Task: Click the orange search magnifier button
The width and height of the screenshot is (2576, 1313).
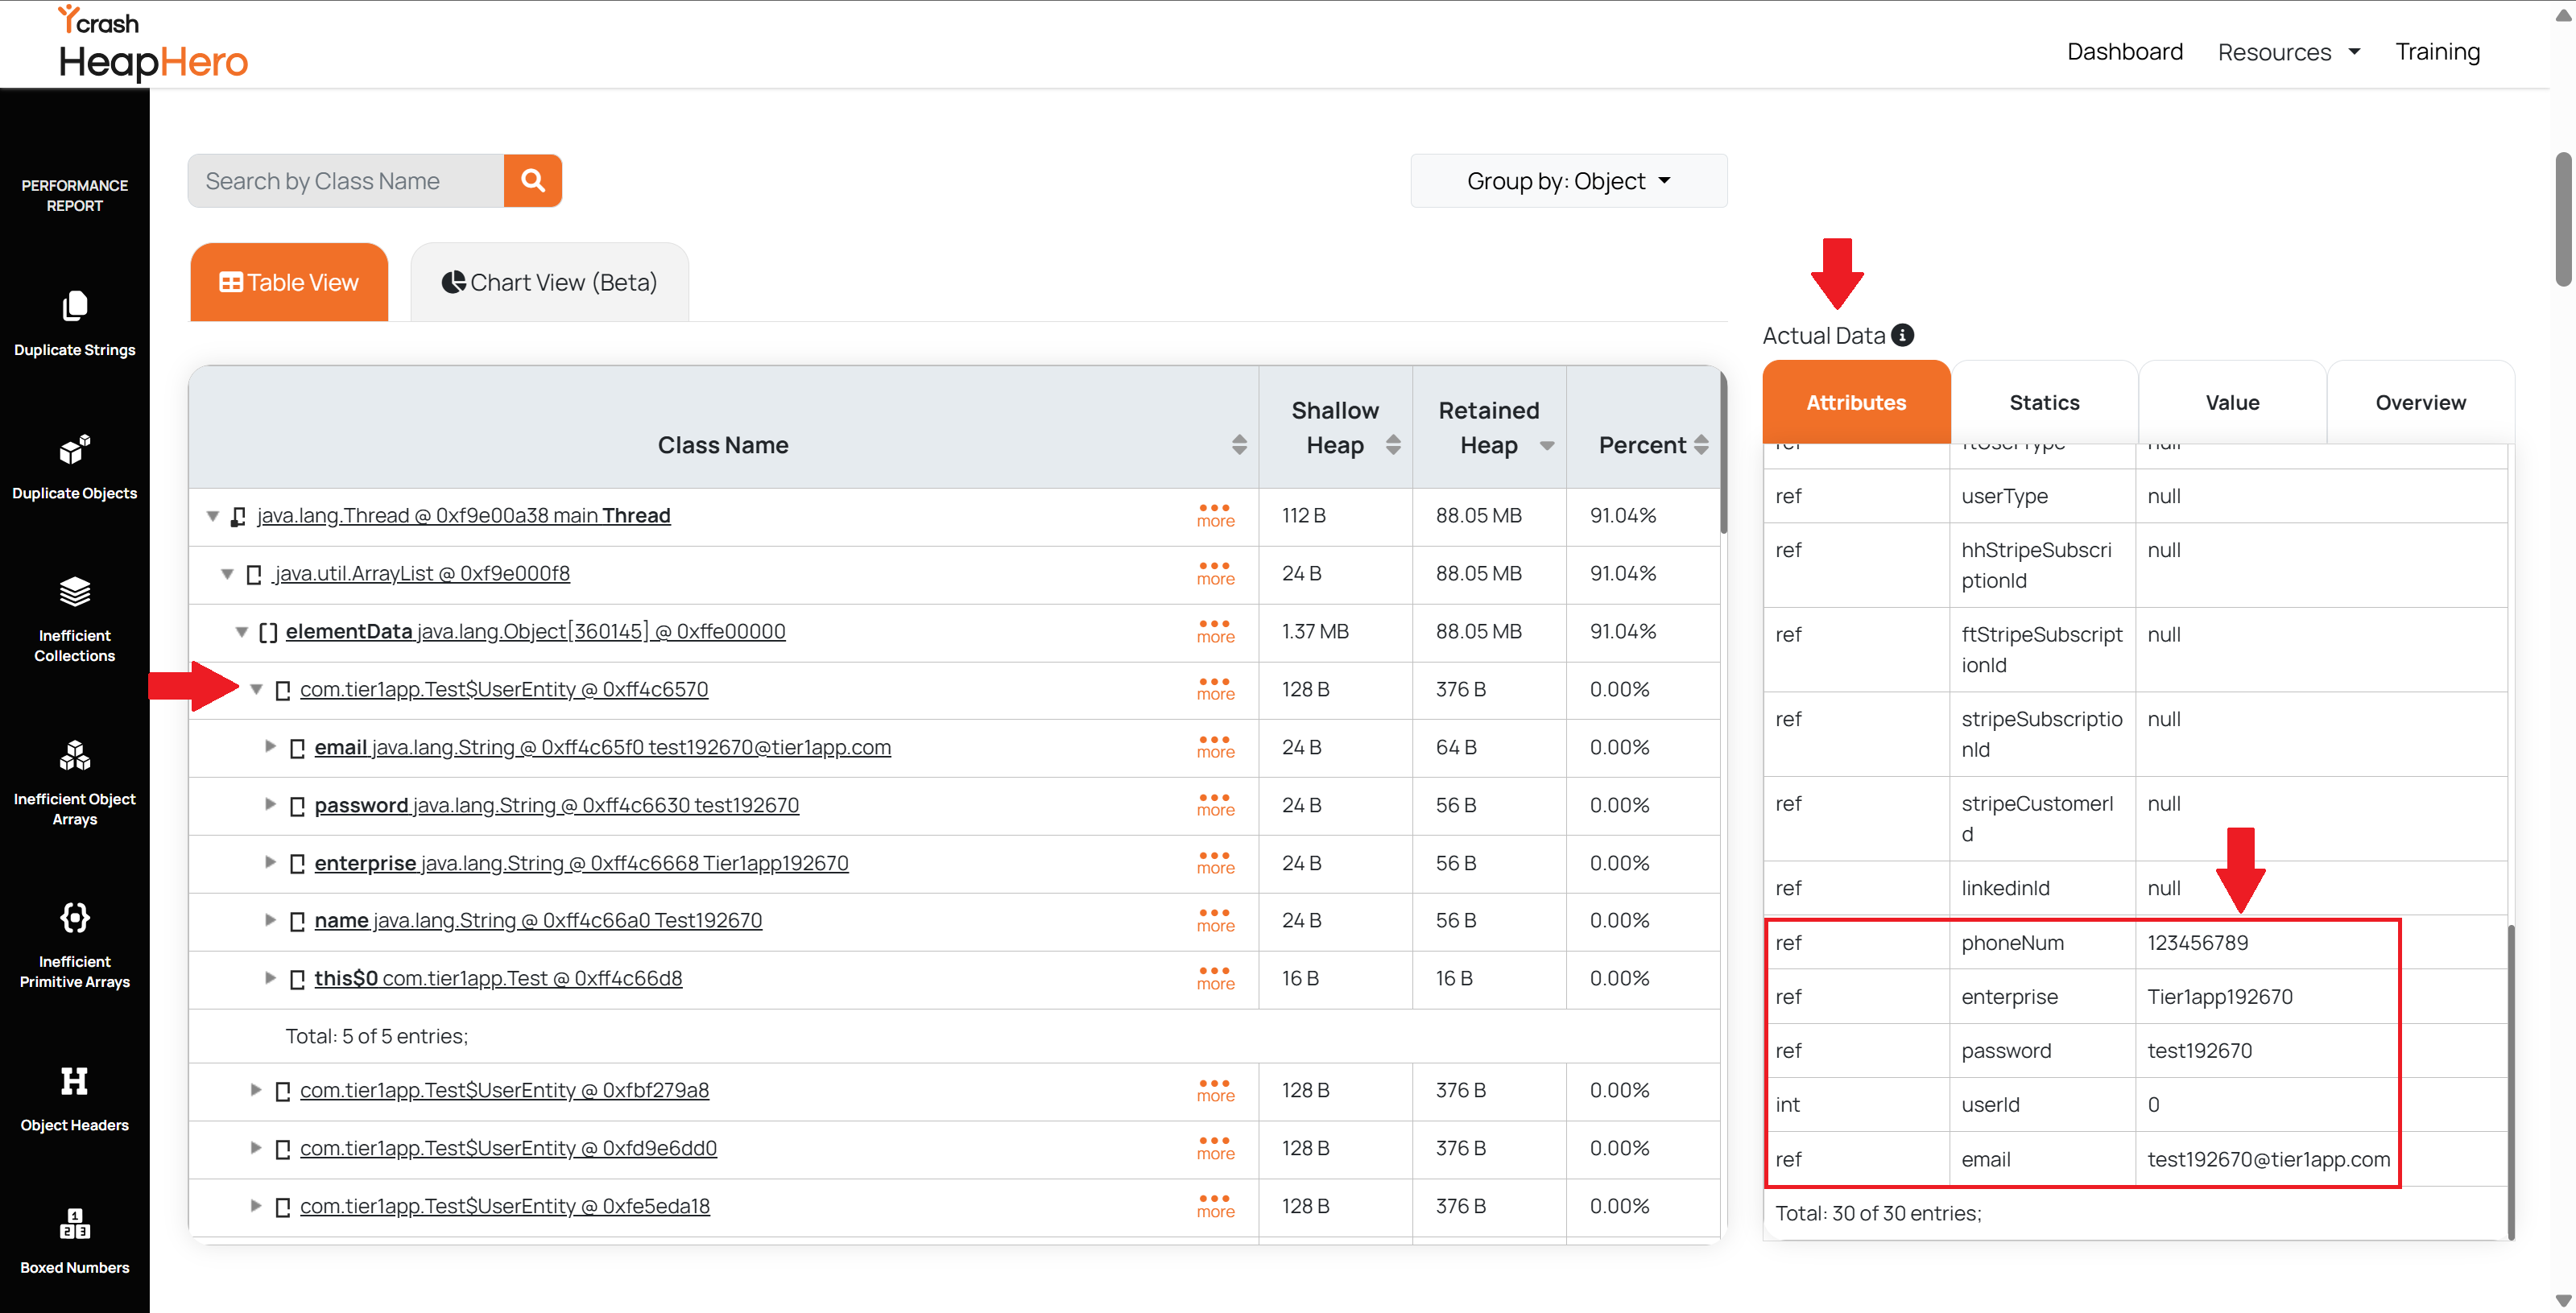Action: (532, 181)
